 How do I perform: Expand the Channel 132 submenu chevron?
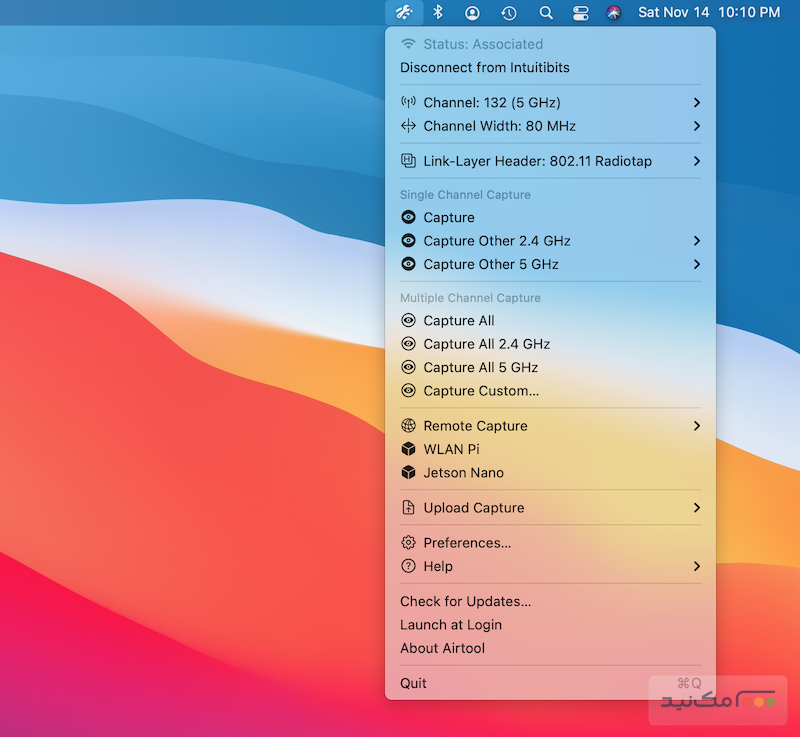(697, 102)
